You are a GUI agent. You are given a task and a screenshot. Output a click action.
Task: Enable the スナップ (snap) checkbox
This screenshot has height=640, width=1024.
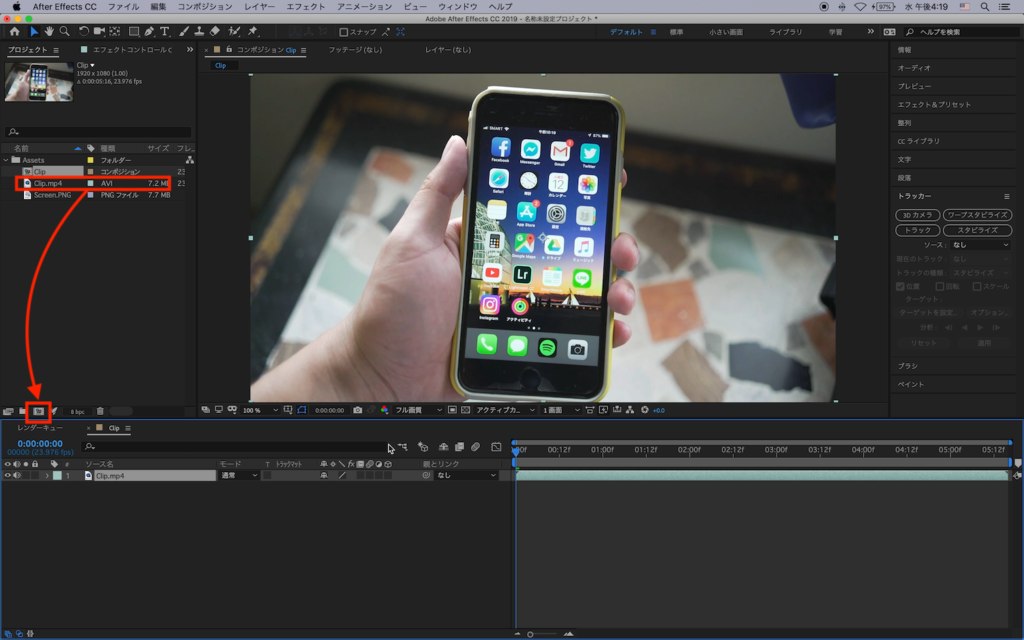tap(344, 32)
